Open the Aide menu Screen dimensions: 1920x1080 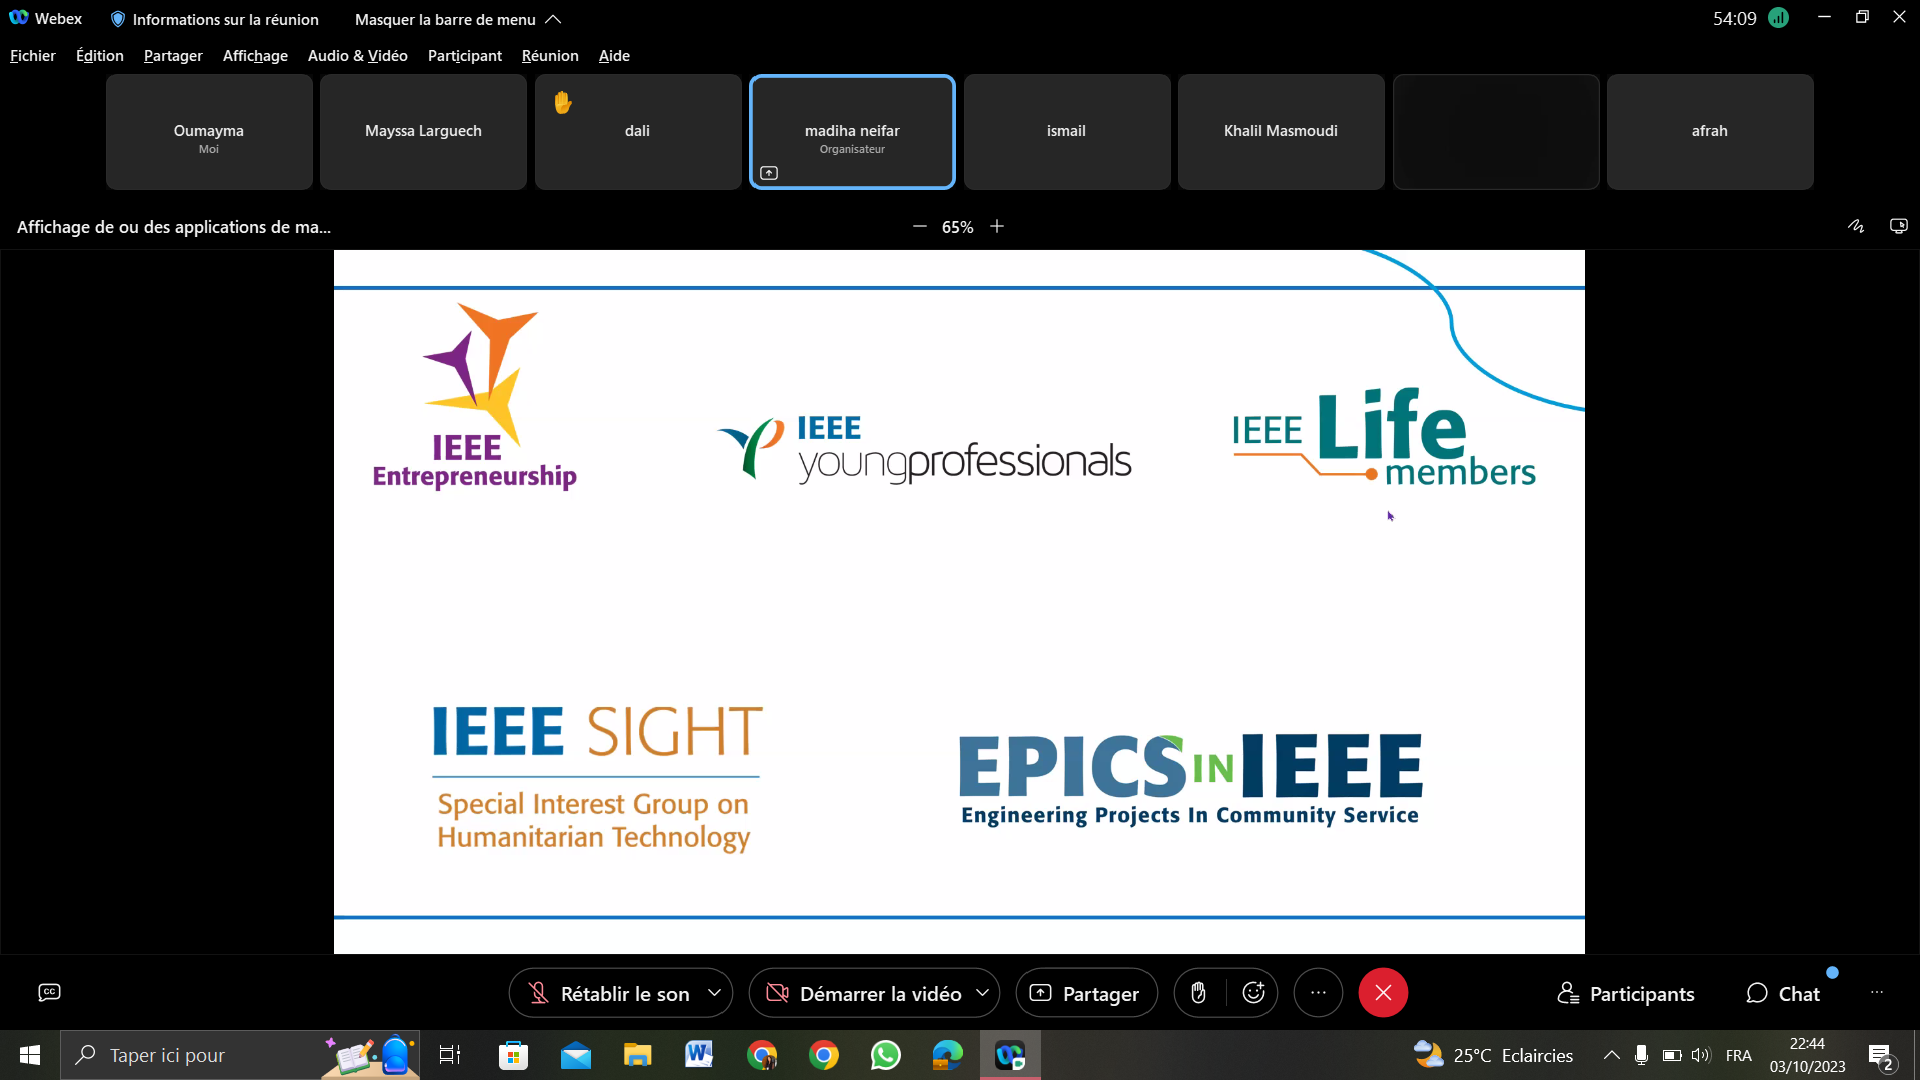[x=614, y=56]
